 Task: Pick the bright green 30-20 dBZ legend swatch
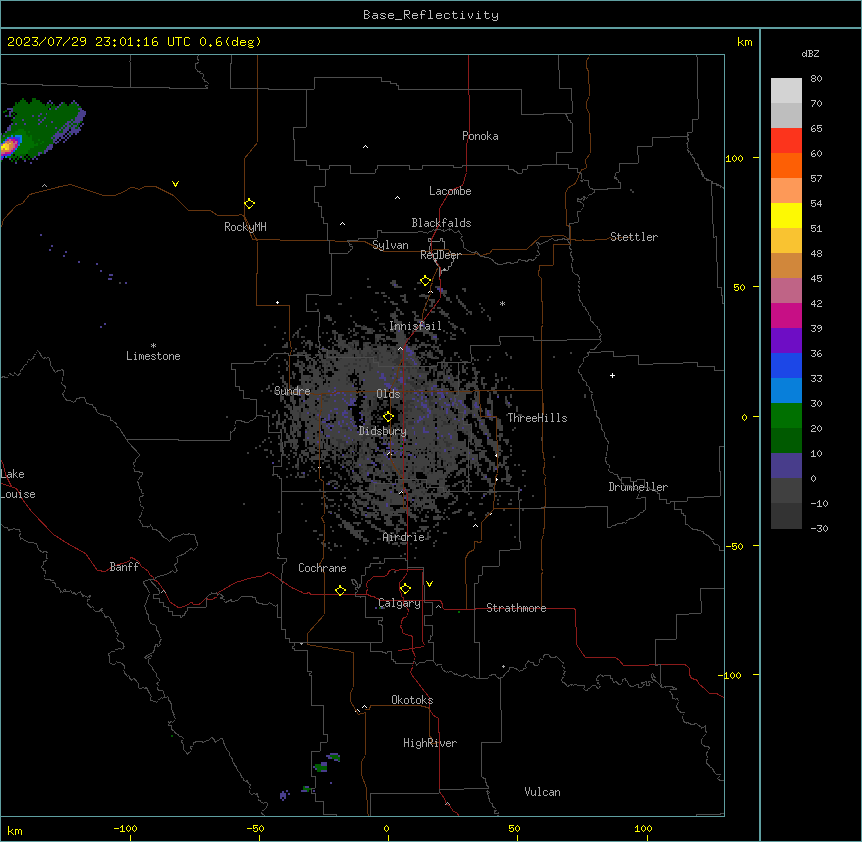point(786,416)
